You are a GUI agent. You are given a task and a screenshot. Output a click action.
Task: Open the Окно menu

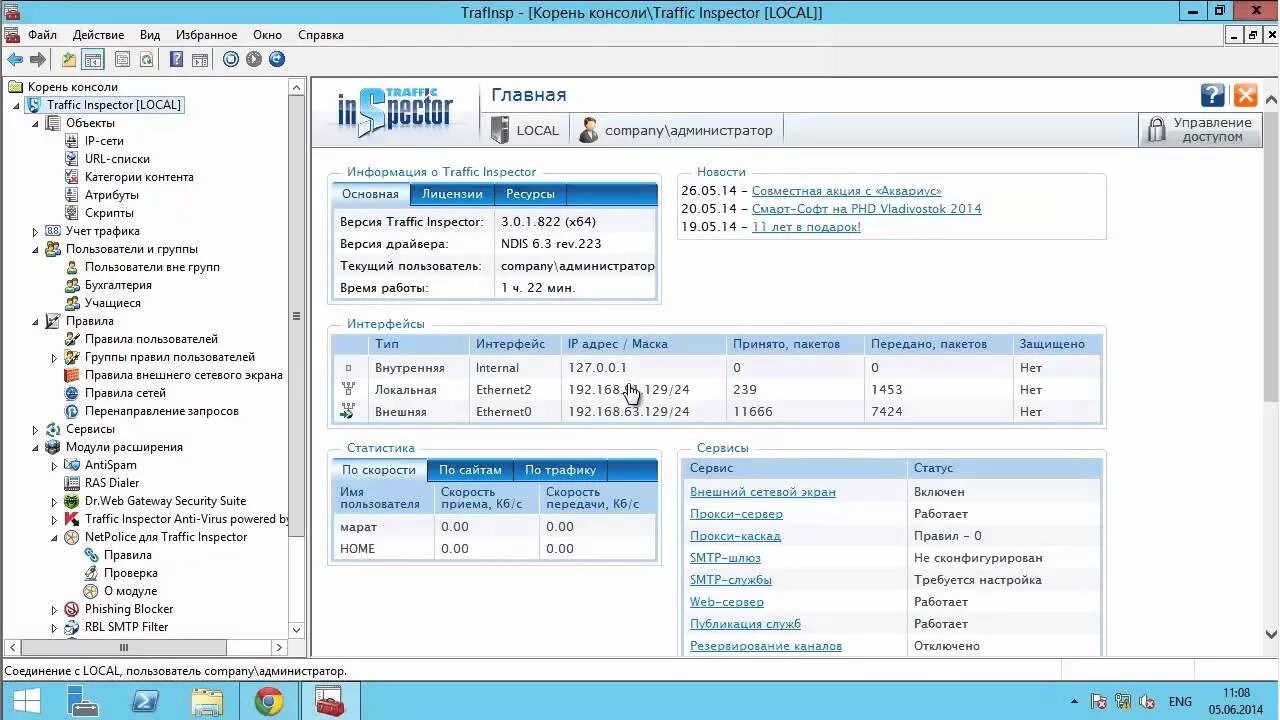[x=267, y=35]
